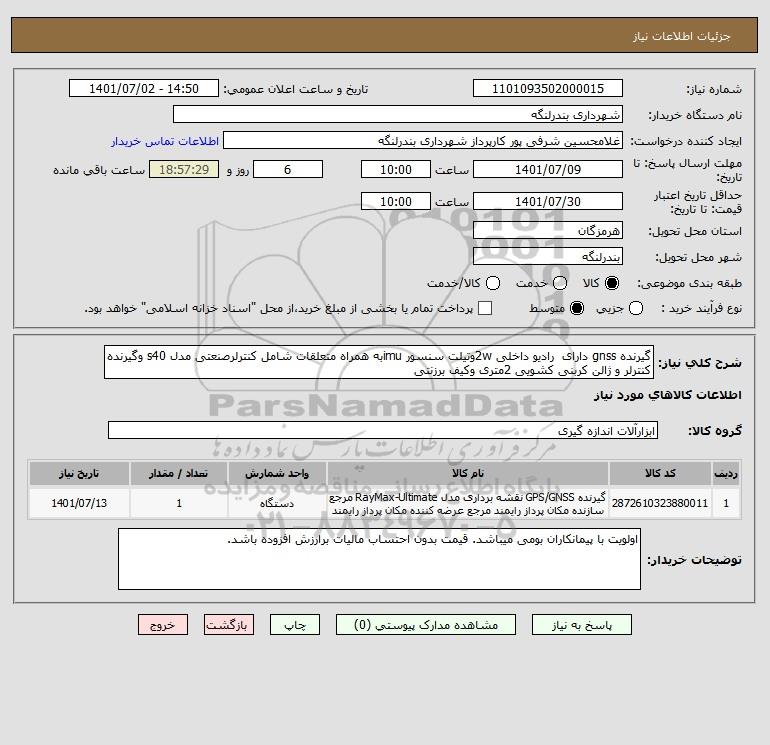Click the جزئیات اطلاعات نیاز header title
Image resolution: width=770 pixels, height=745 pixels.
(x=682, y=36)
